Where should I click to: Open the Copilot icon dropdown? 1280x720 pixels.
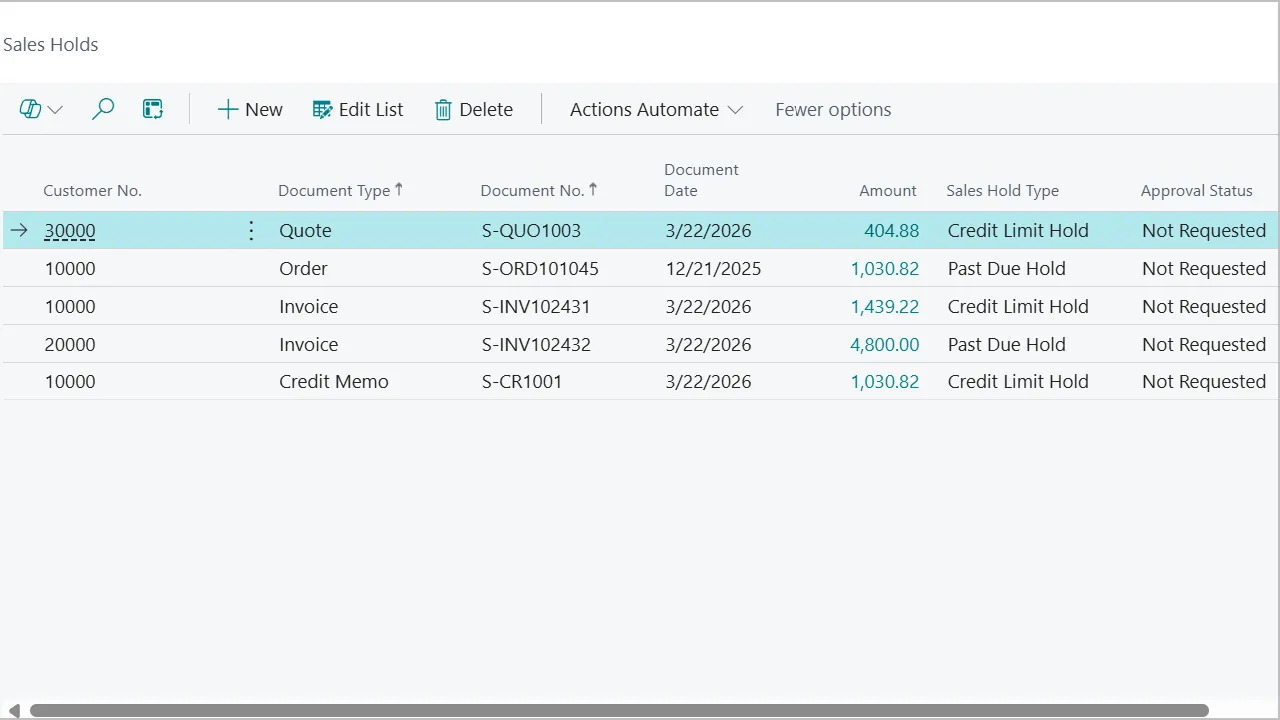41,109
